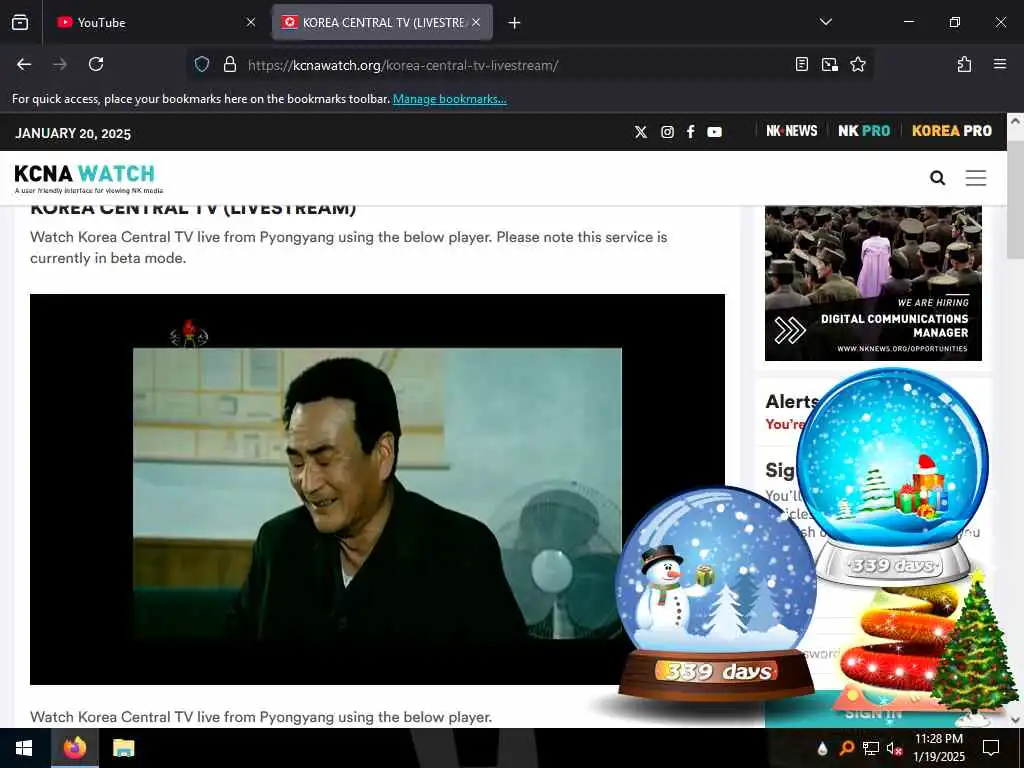Click the muted volume tray icon

click(894, 748)
